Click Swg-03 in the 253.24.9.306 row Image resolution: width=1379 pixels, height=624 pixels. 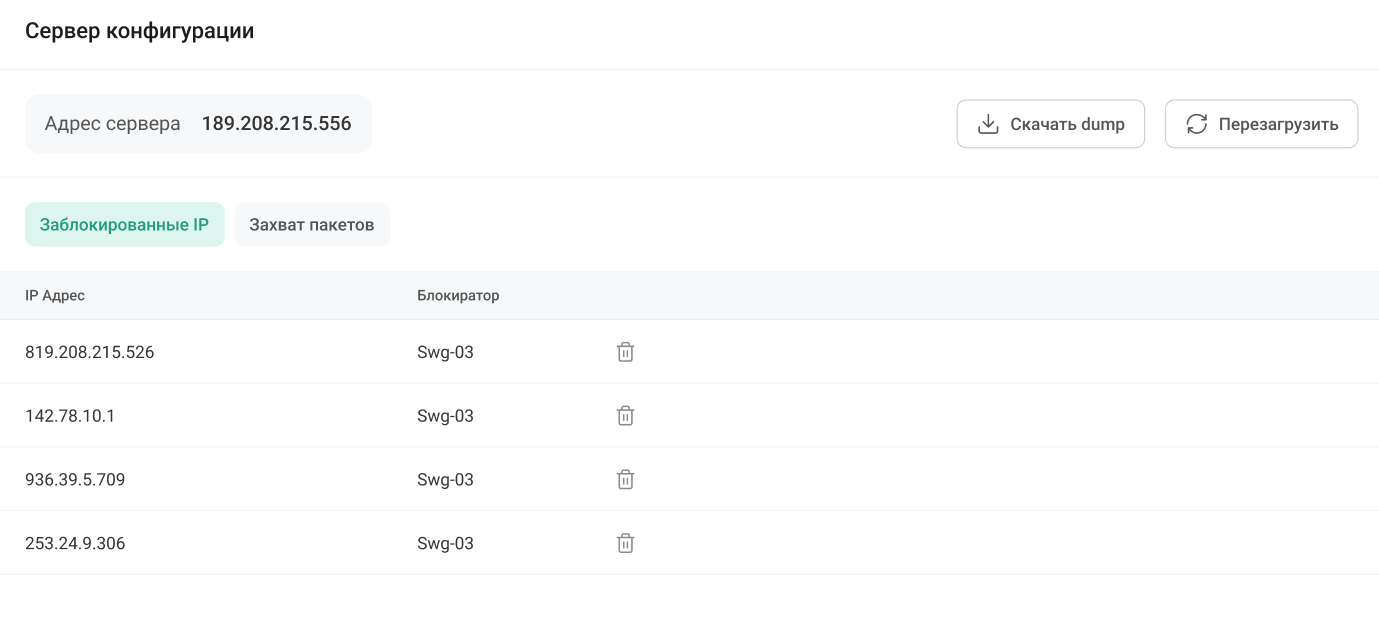445,544
